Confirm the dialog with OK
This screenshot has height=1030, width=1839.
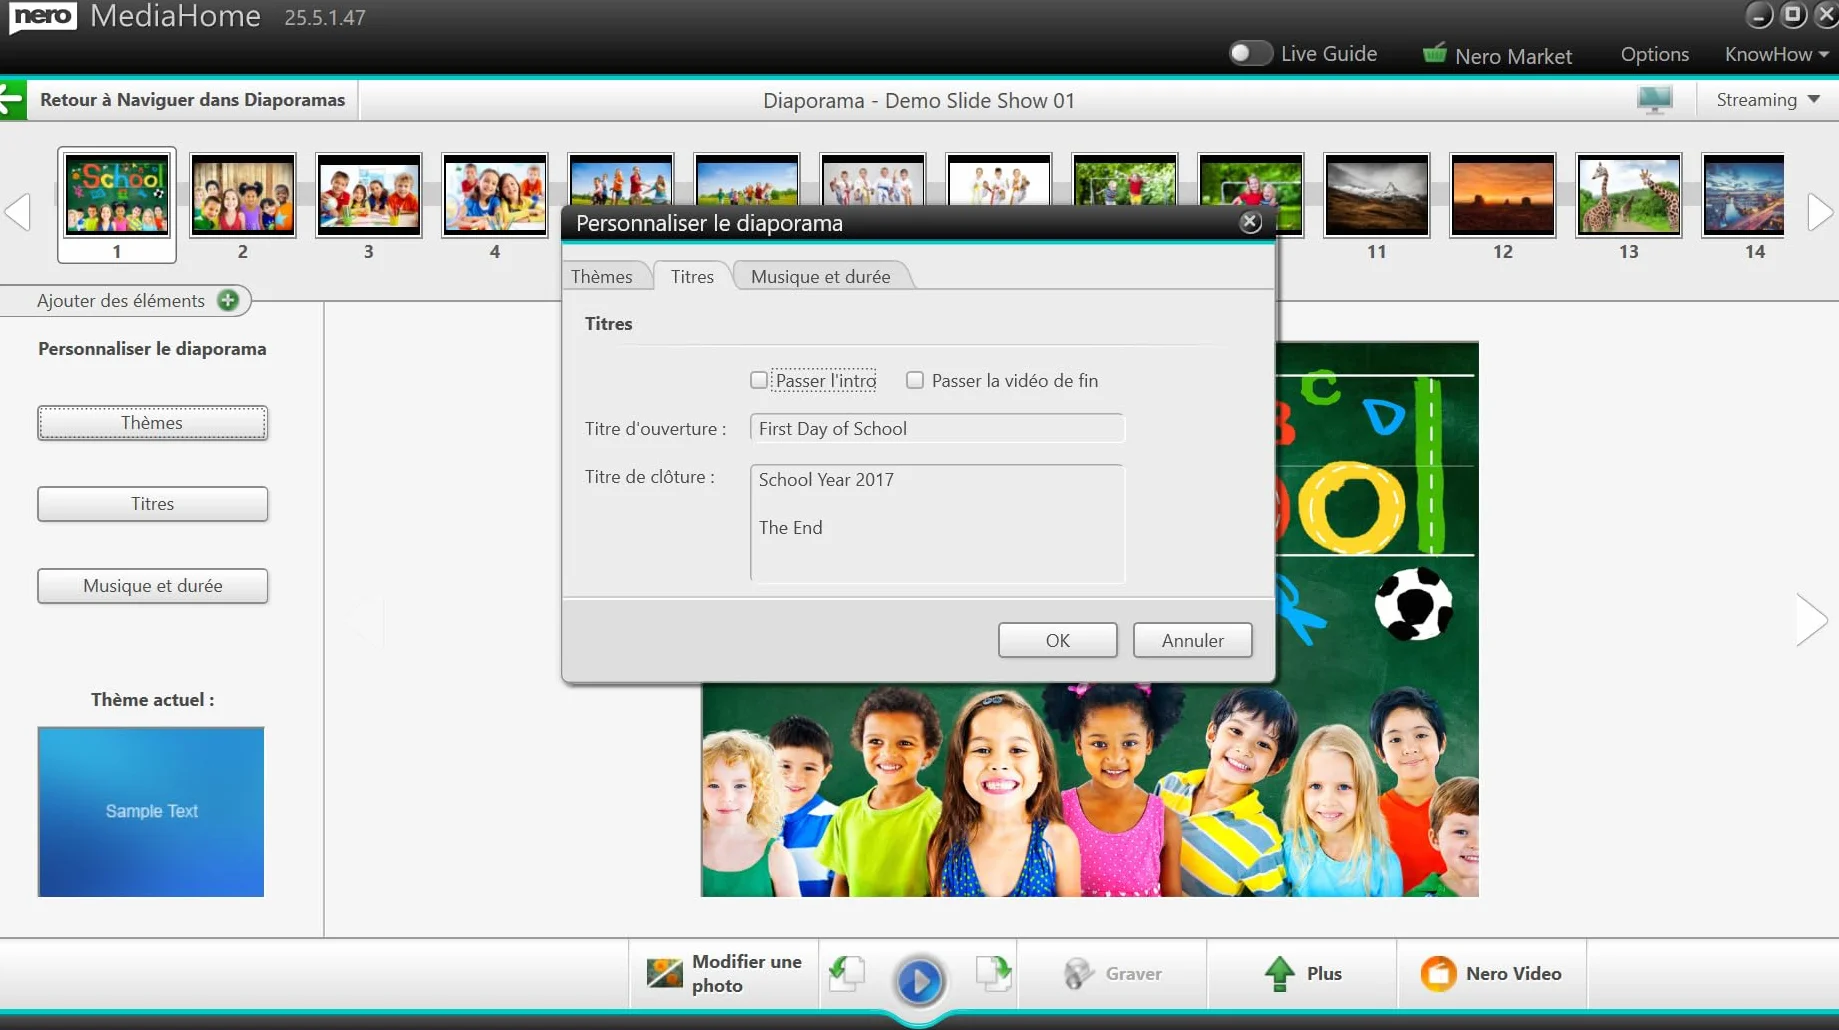(x=1057, y=640)
